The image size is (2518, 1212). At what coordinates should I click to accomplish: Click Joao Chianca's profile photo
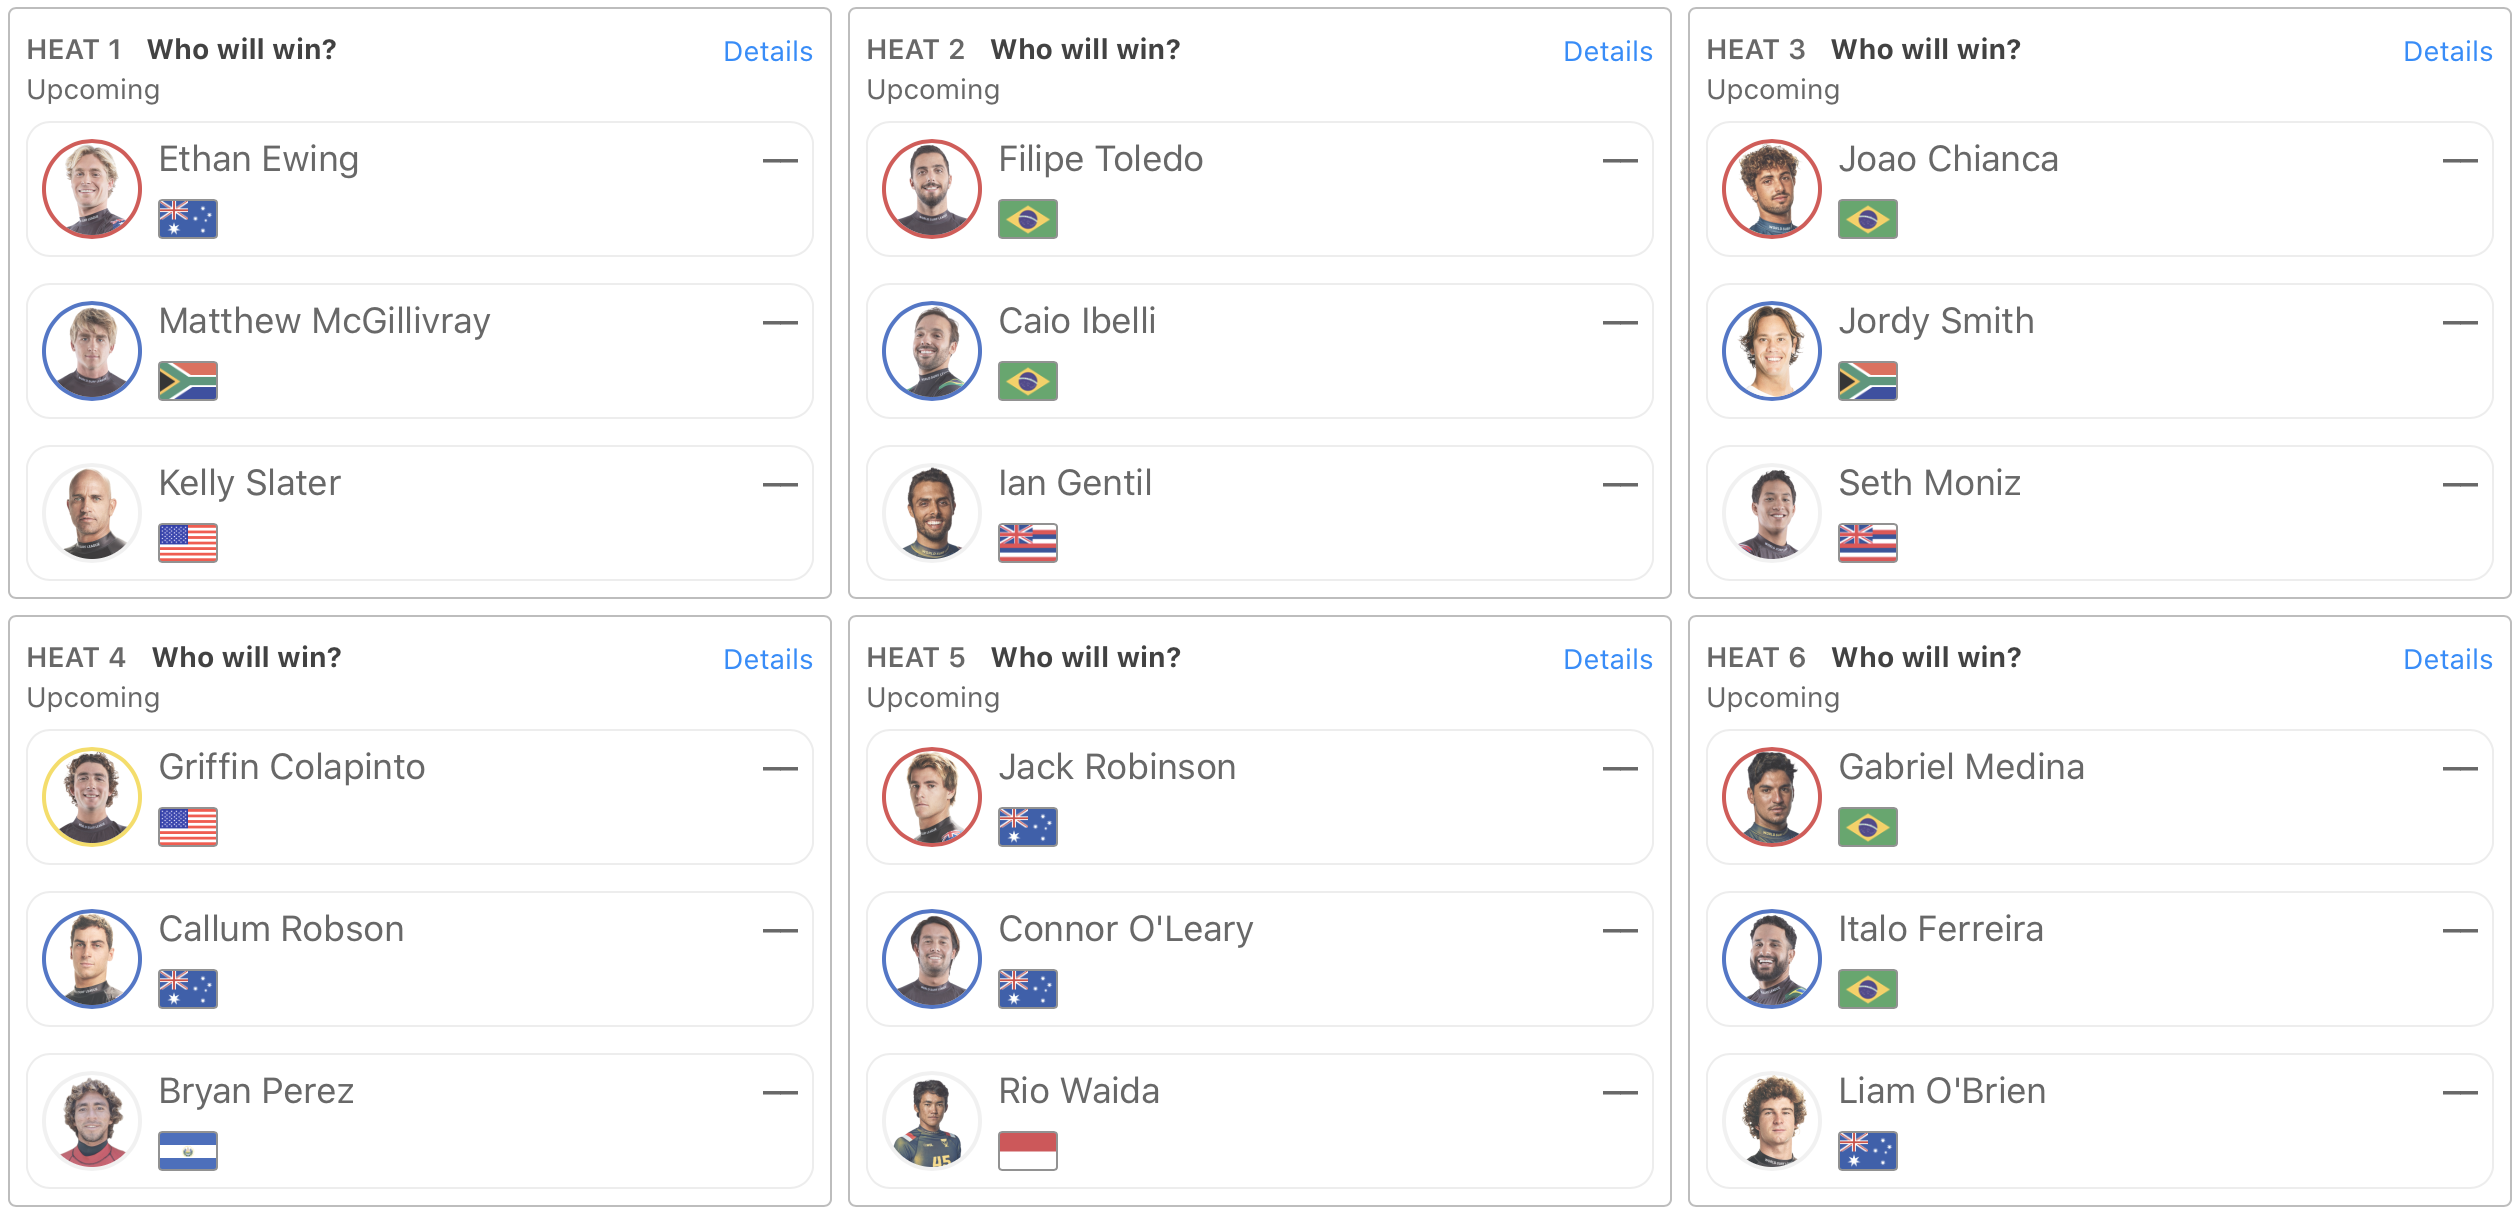[1772, 189]
